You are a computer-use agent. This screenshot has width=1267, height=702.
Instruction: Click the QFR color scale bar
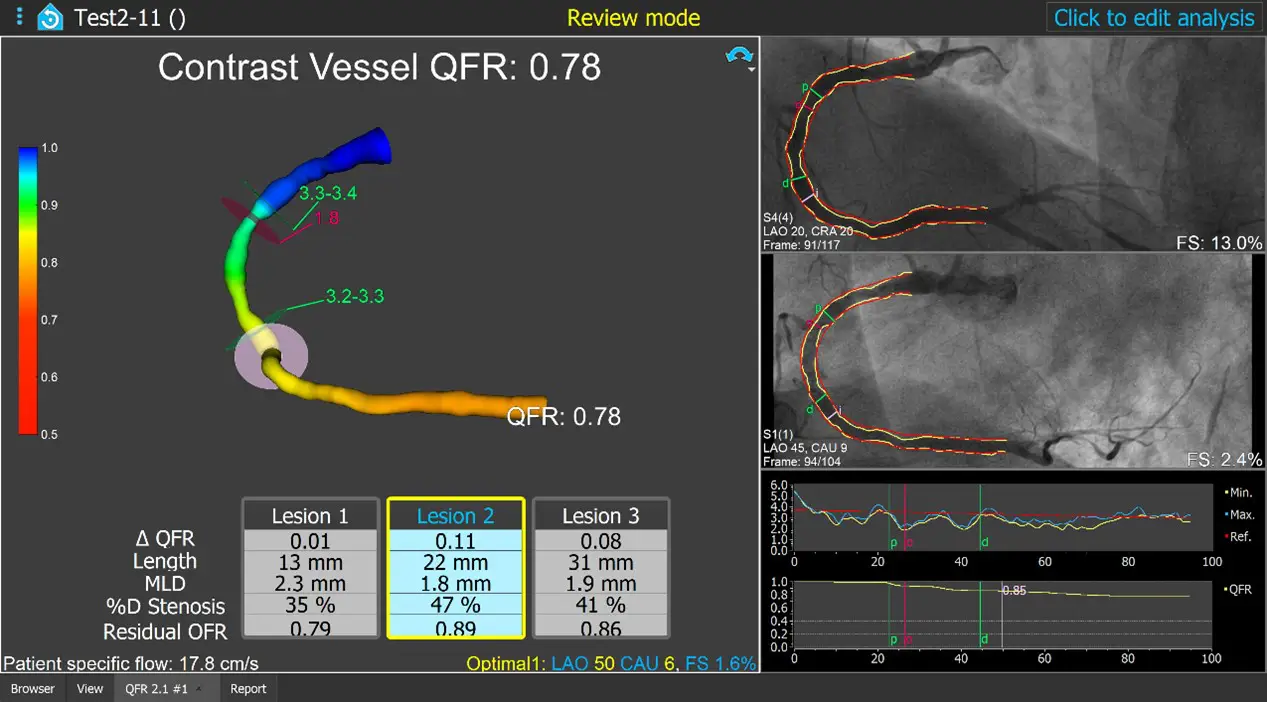click(28, 290)
